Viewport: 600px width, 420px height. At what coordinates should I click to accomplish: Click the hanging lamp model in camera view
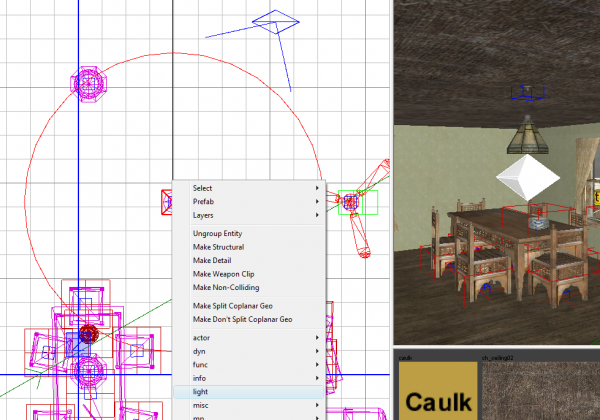coord(528,134)
